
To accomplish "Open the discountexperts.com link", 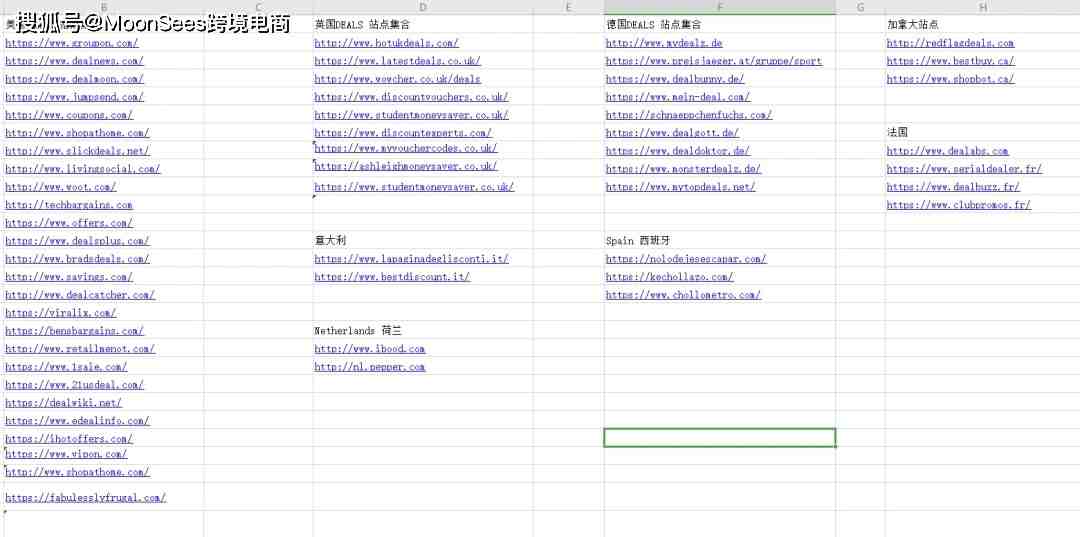I will click(x=403, y=133).
